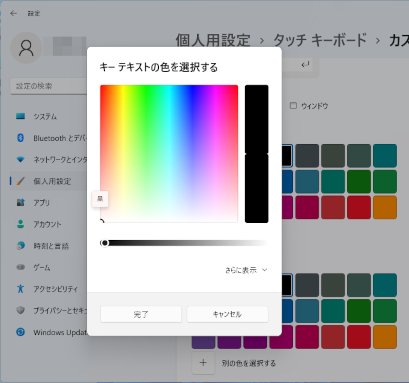Click 別の色を選択する label
The image size is (409, 383).
(249, 363)
